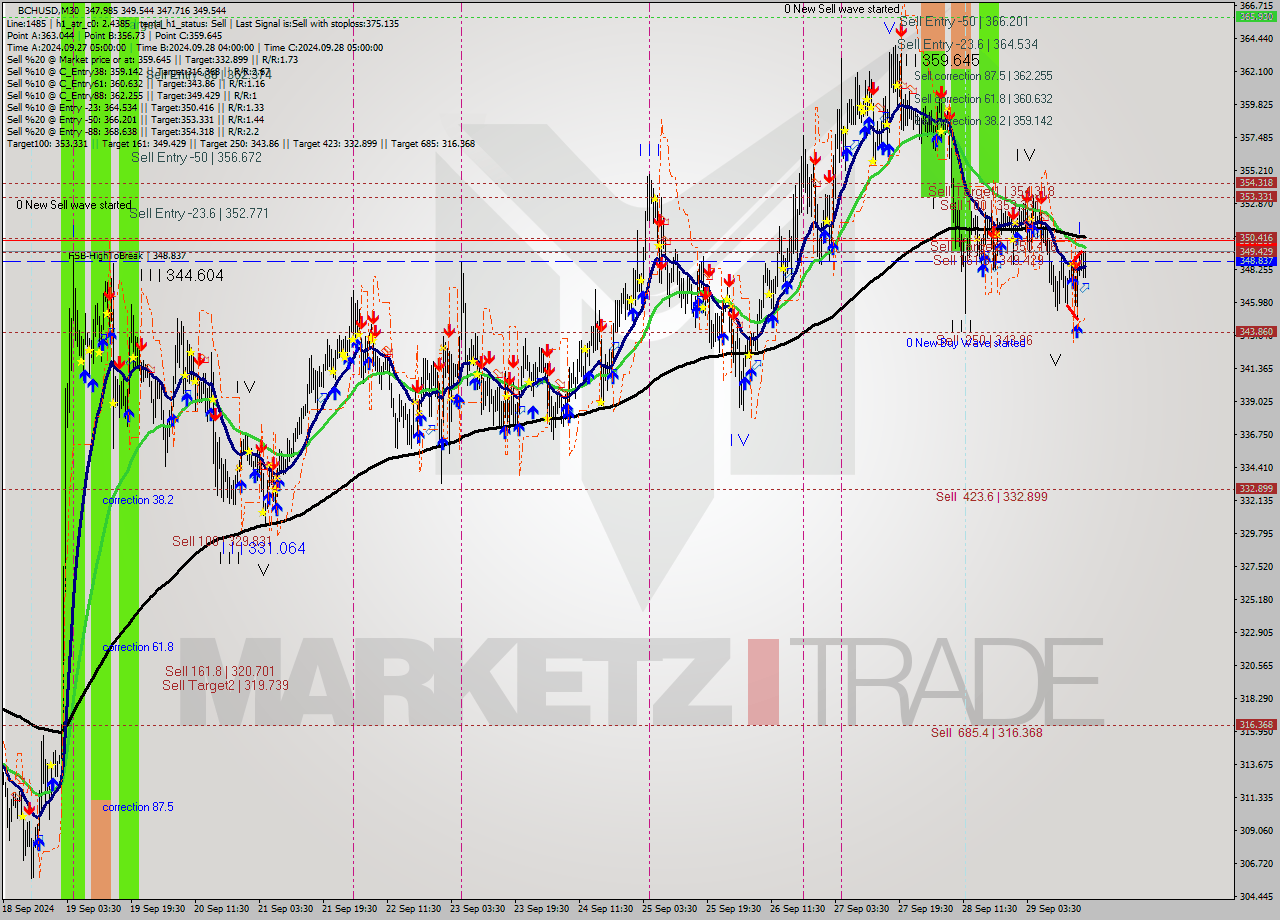Click the 'Sell 423.6 | 332.899' label

point(992,497)
